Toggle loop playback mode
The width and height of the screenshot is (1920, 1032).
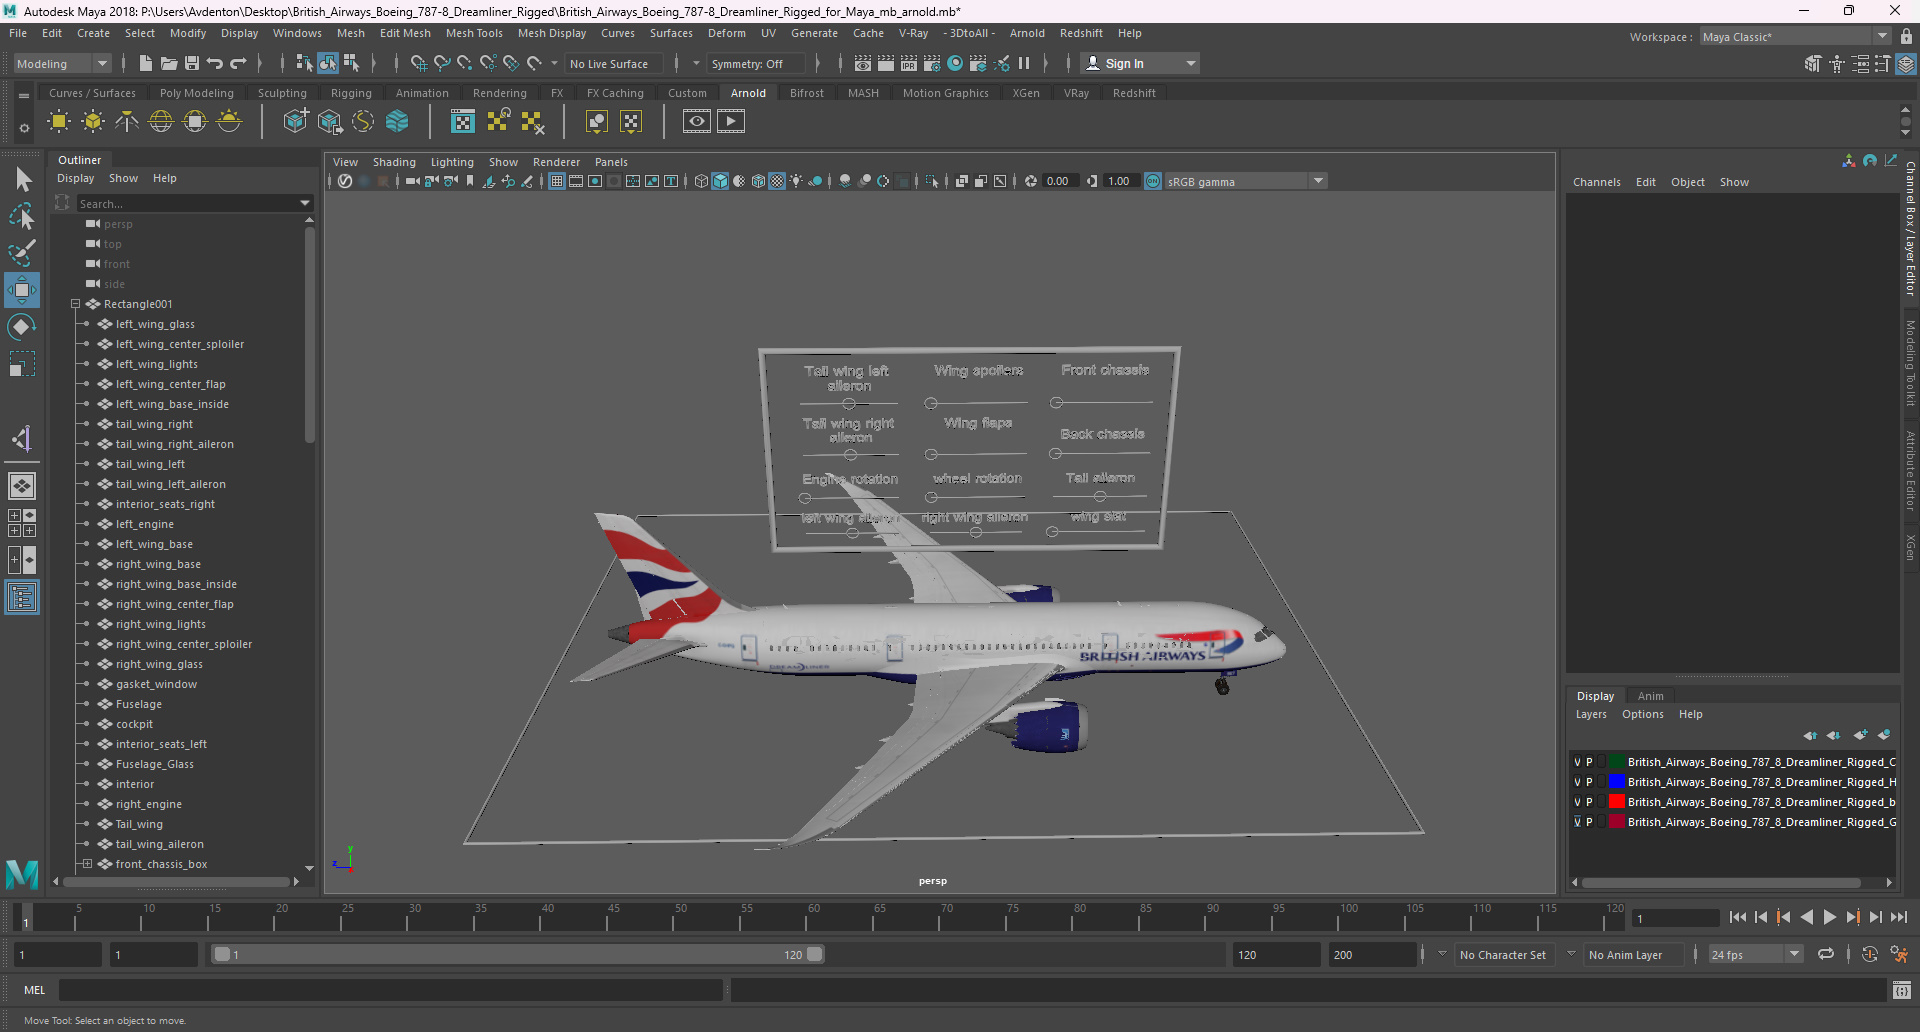click(1825, 955)
